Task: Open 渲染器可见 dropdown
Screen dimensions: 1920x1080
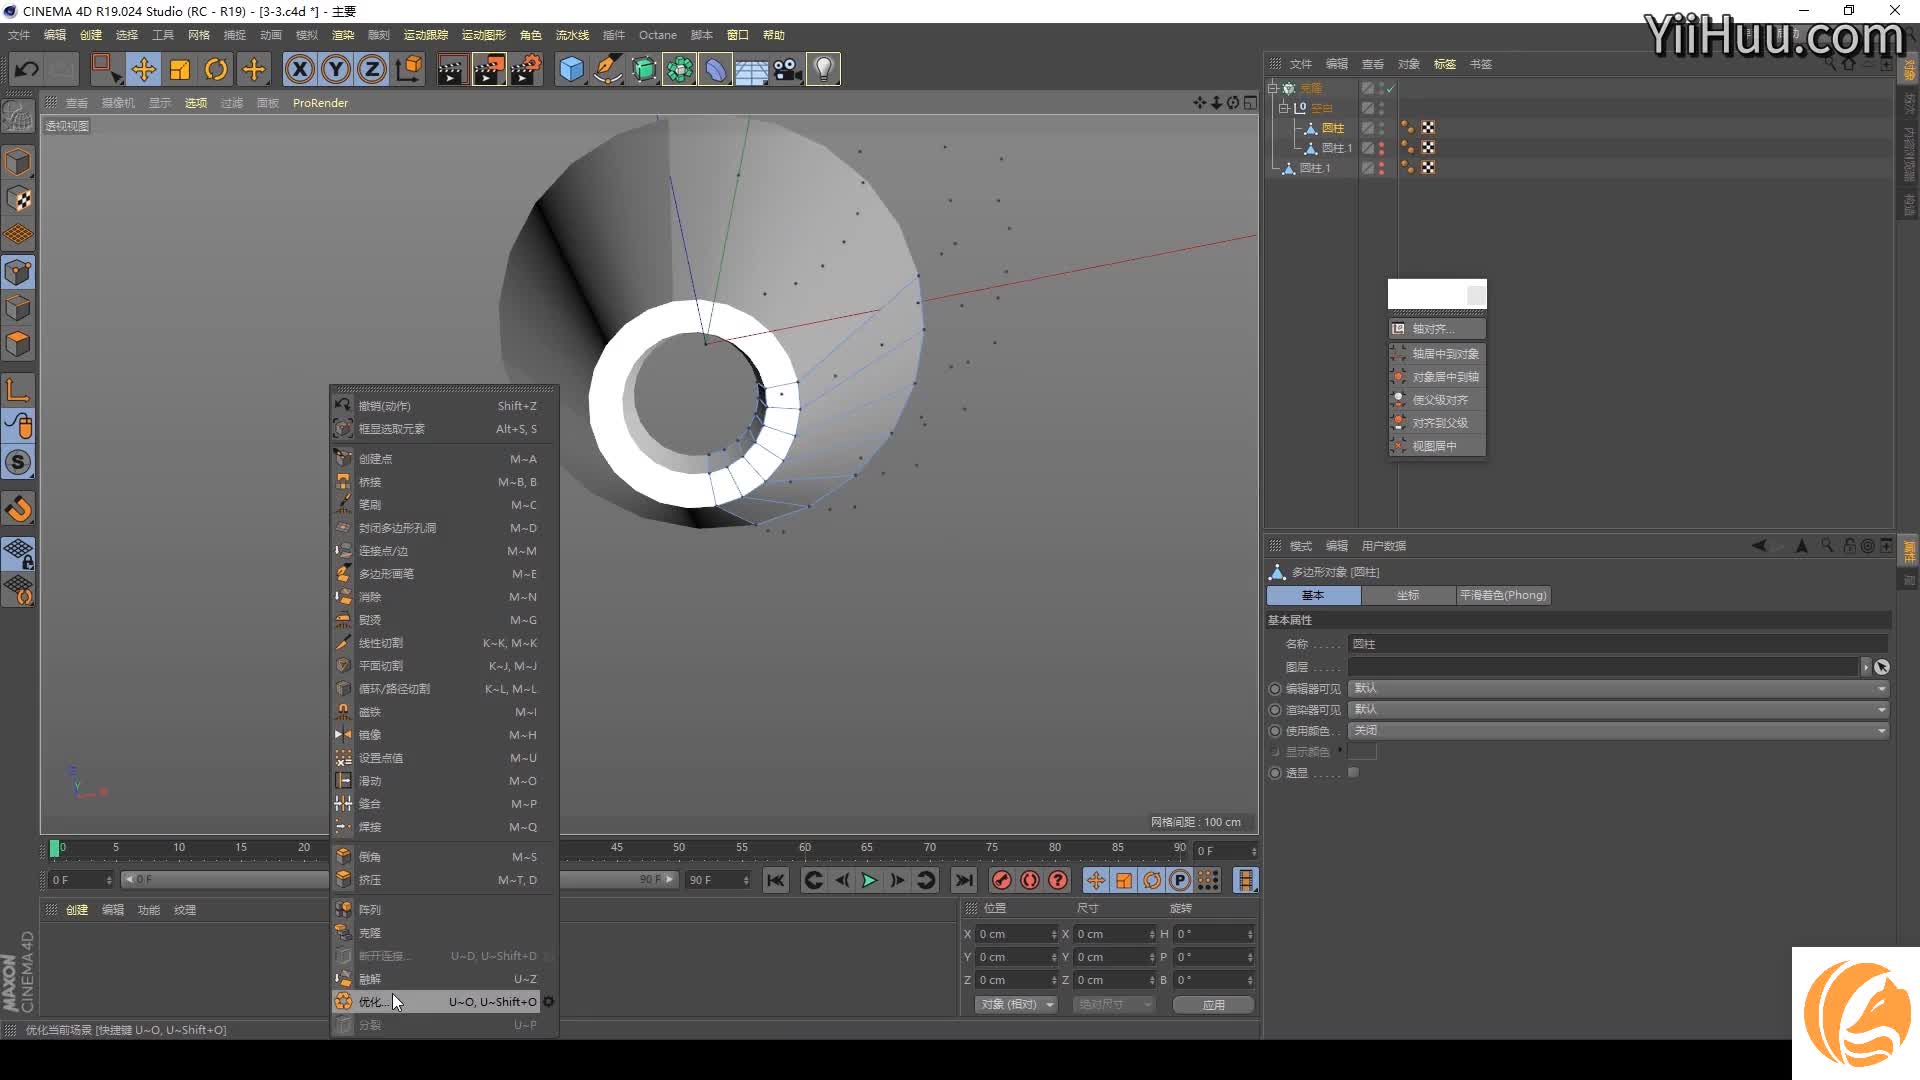Action: tap(1618, 709)
